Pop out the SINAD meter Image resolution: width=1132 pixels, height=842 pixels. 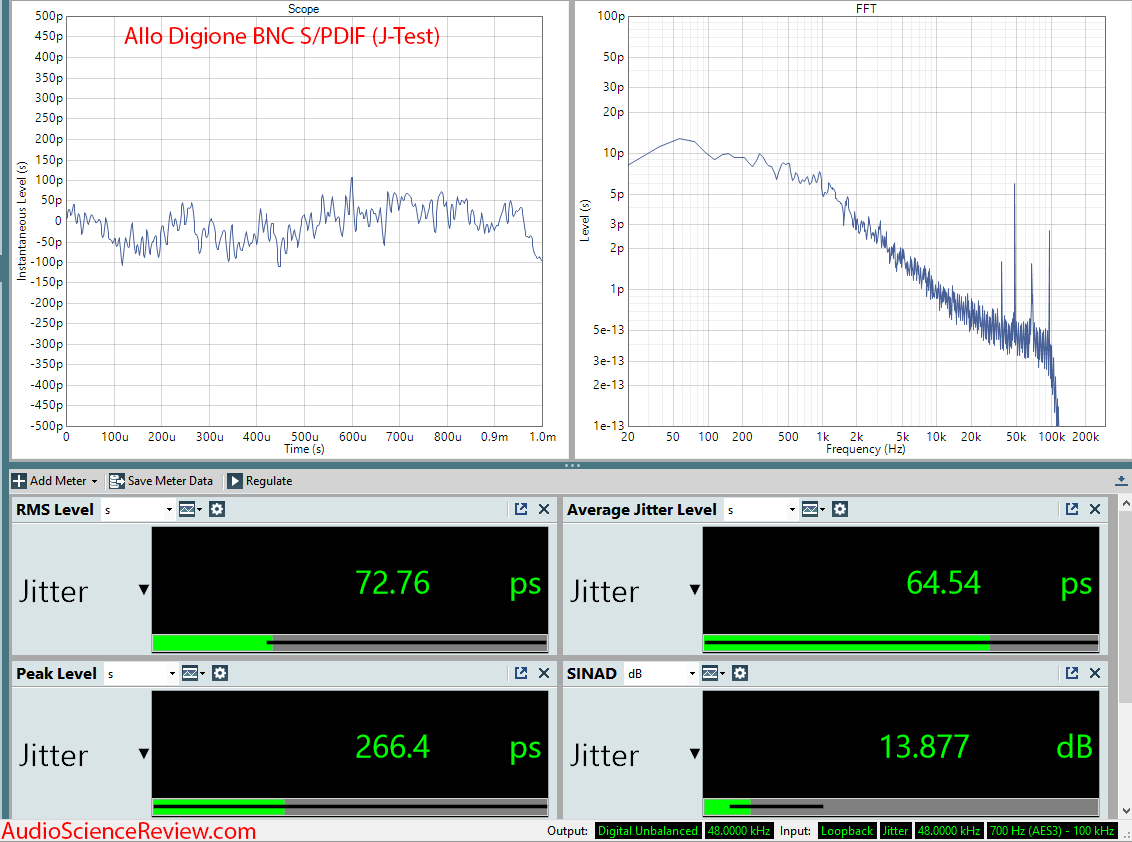pos(1071,674)
